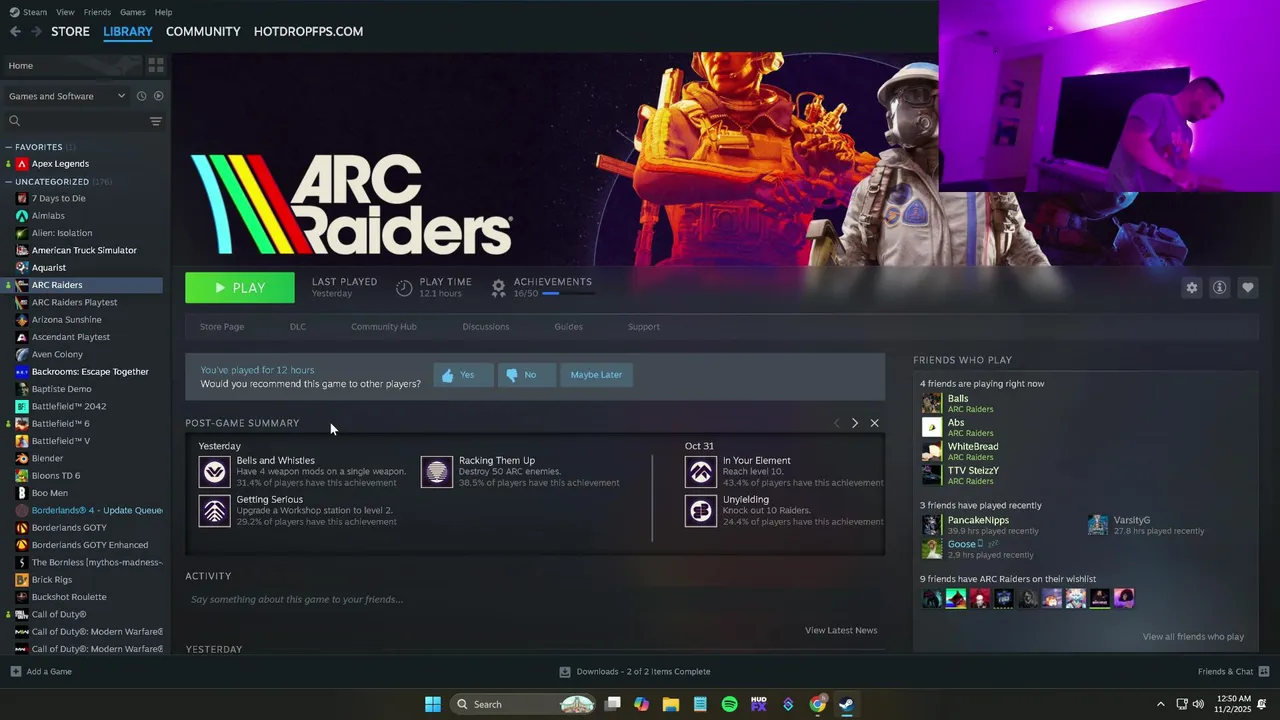This screenshot has width=1280, height=720.
Task: Show ready-to-play games filter icon
Action: (x=158, y=96)
